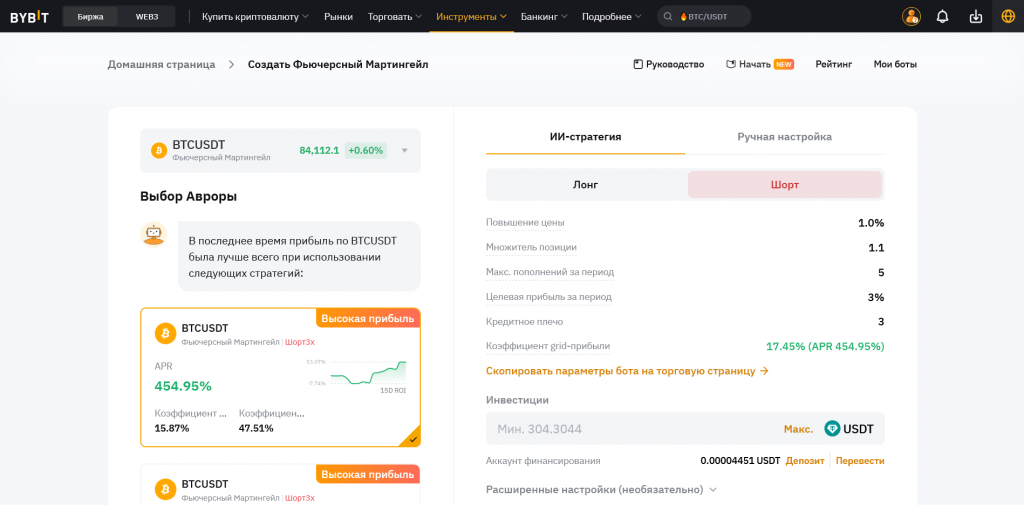This screenshot has width=1024, height=505.
Task: Expand Купить криптовалюту menu
Action: click(x=255, y=16)
